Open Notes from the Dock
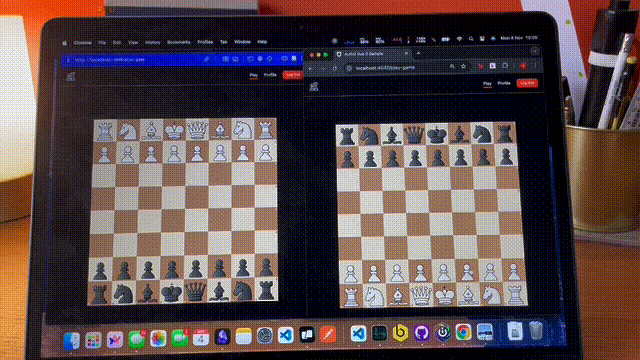This screenshot has width=640, height=360. [244, 337]
